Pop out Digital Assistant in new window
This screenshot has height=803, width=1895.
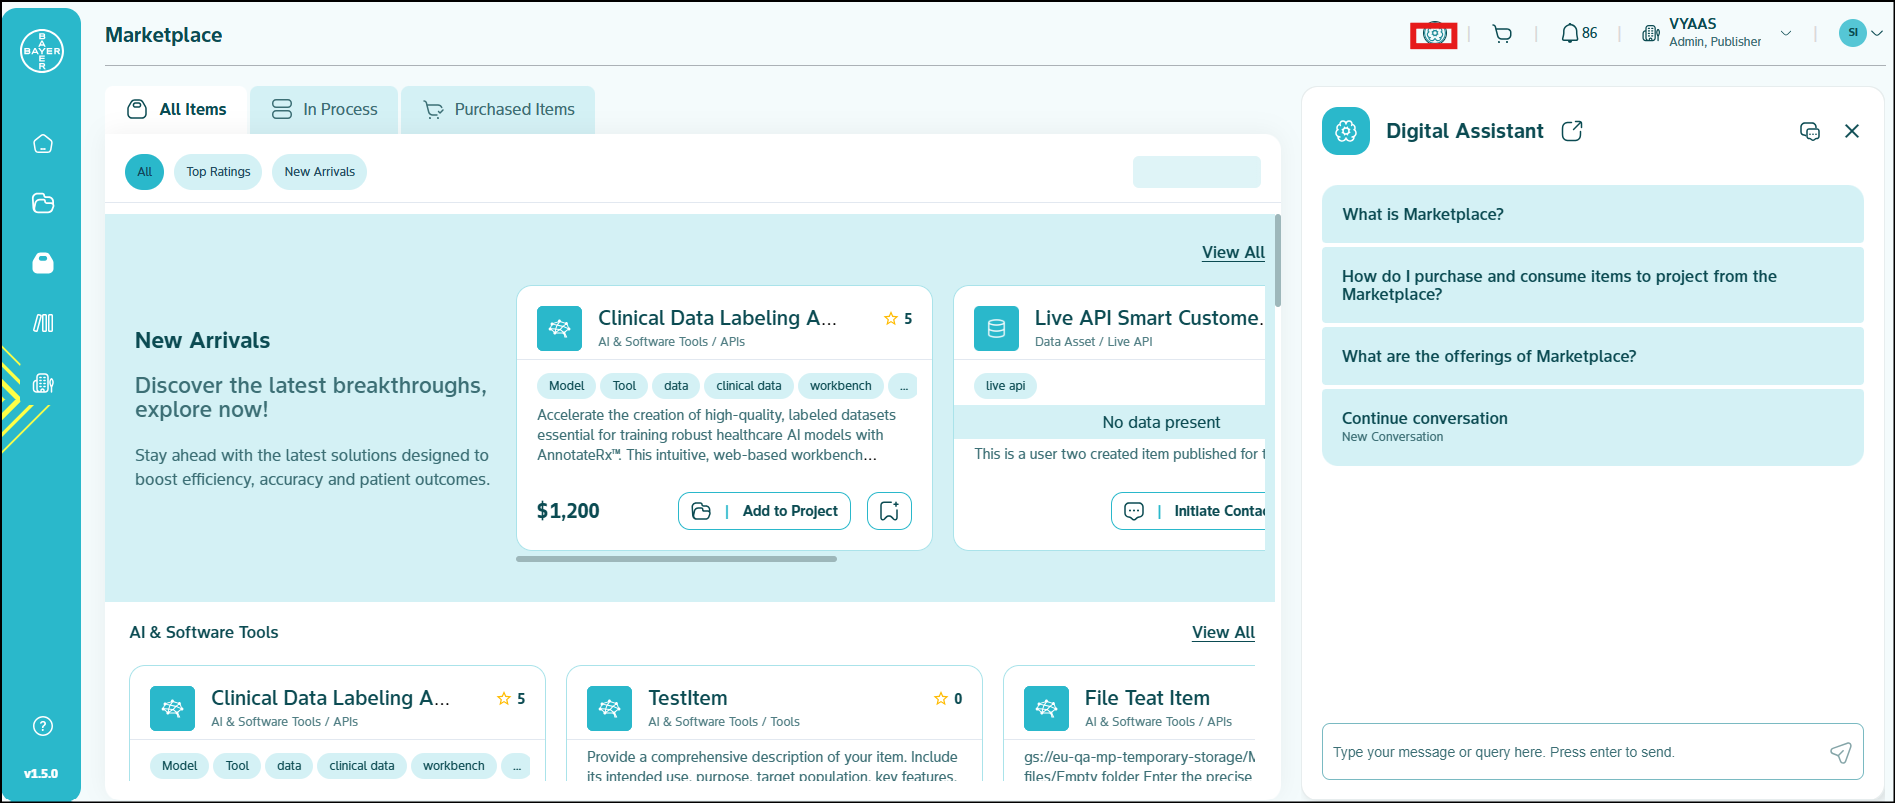click(x=1572, y=131)
